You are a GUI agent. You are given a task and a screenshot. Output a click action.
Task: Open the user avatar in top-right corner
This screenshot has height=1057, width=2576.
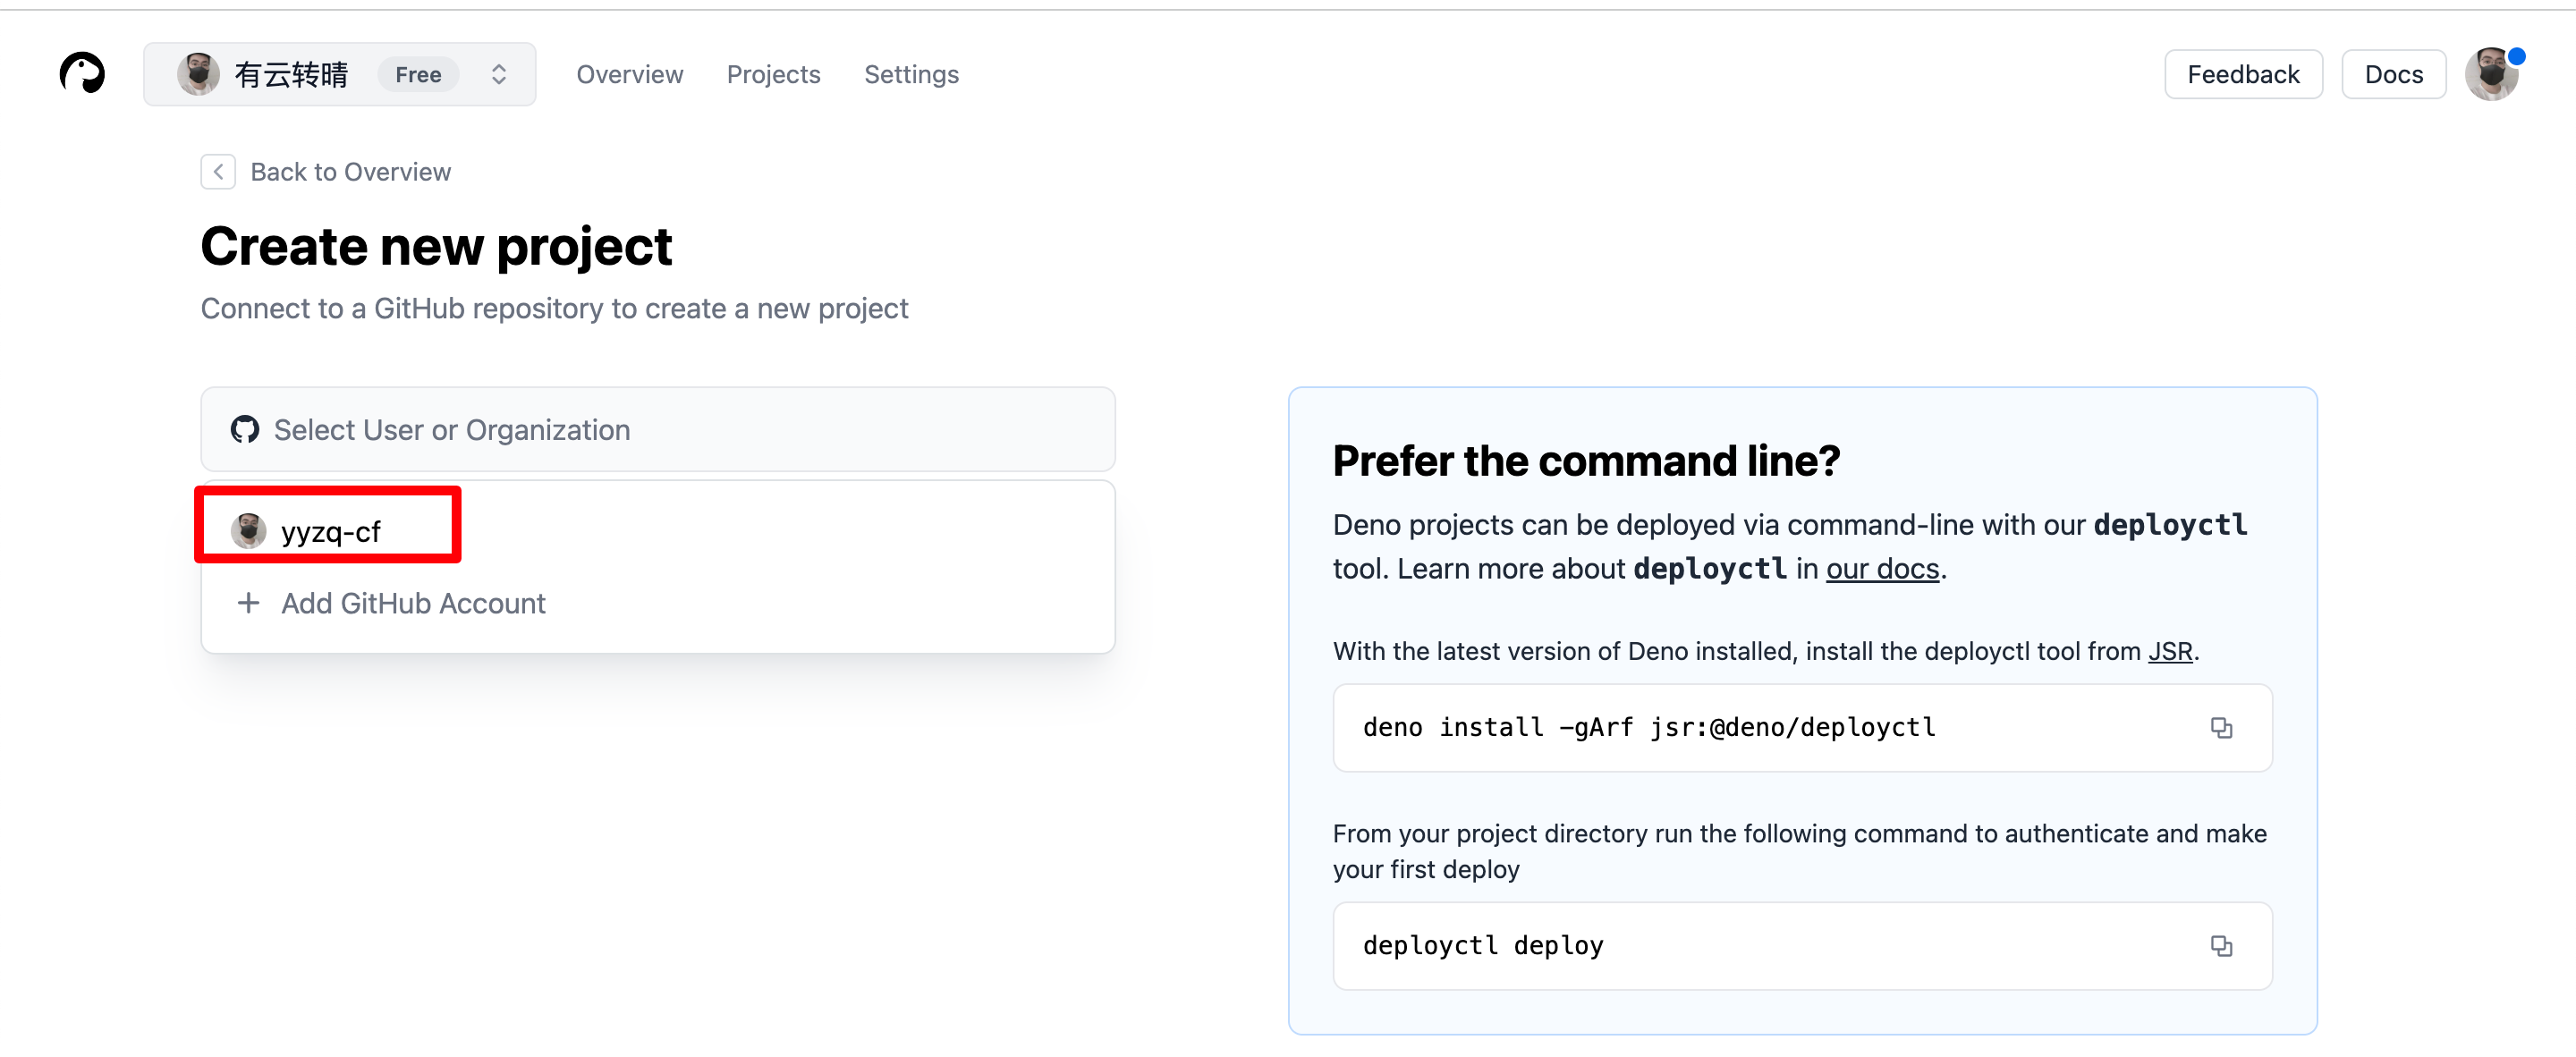point(2490,74)
